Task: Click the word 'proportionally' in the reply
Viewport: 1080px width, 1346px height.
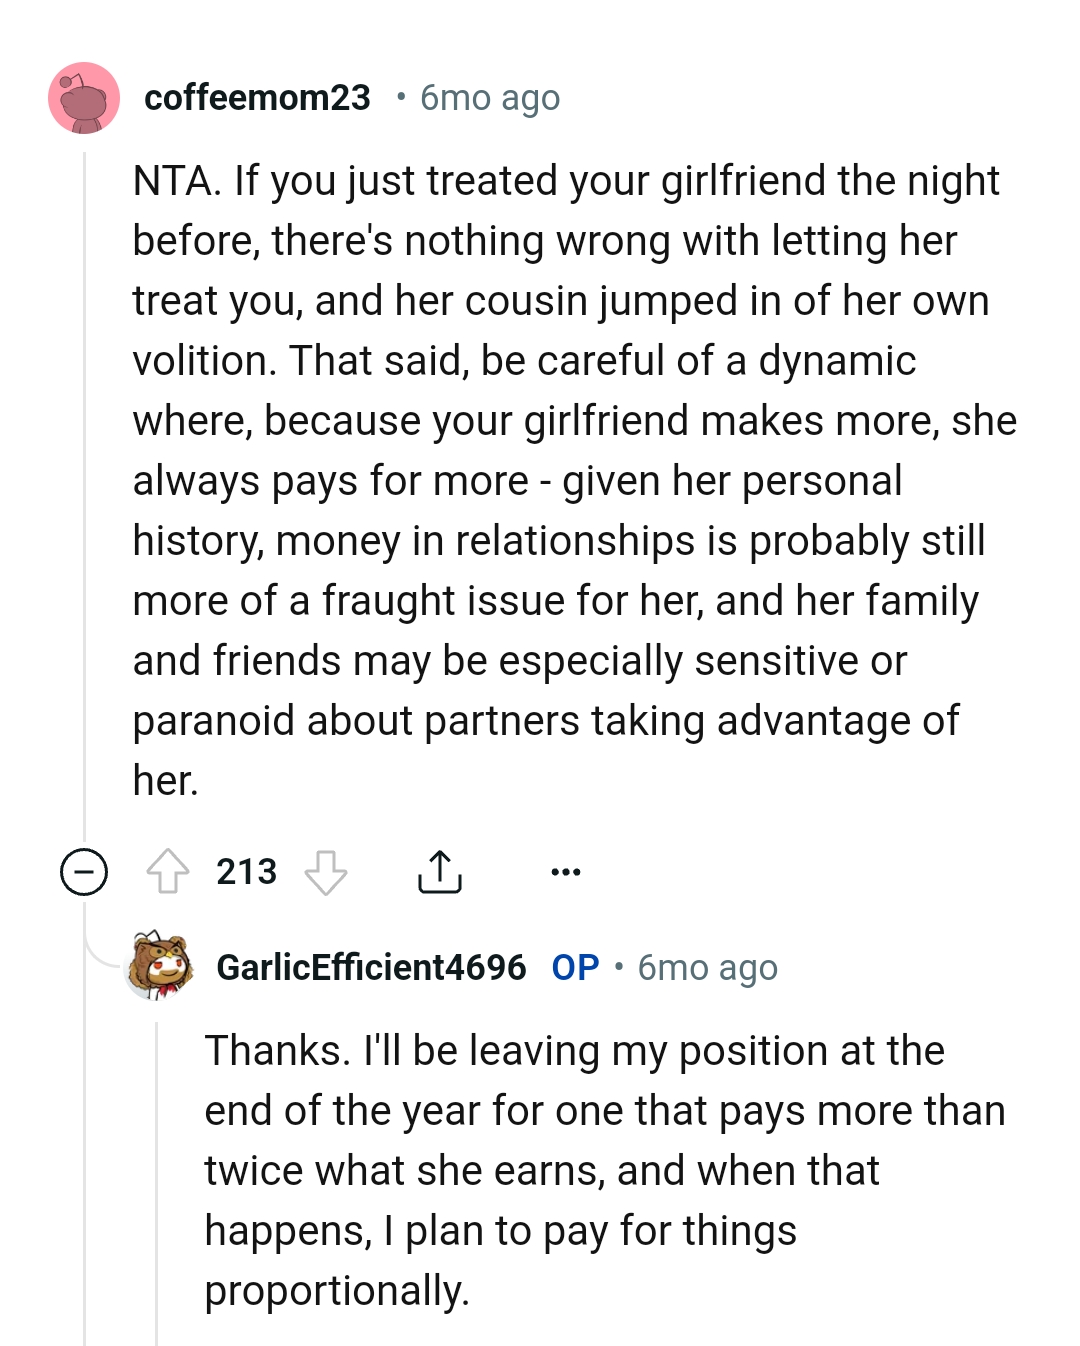Action: click(336, 1291)
